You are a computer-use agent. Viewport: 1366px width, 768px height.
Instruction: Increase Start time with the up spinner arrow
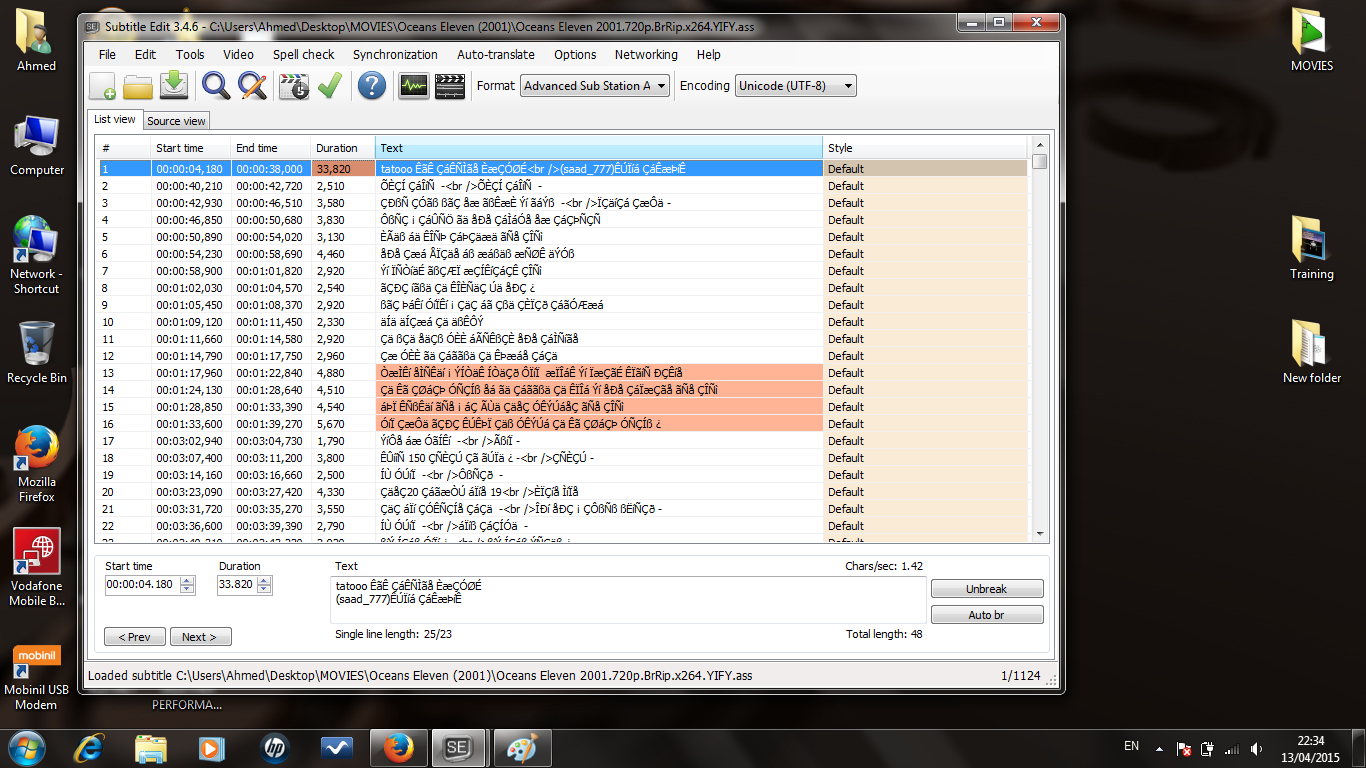[187, 581]
